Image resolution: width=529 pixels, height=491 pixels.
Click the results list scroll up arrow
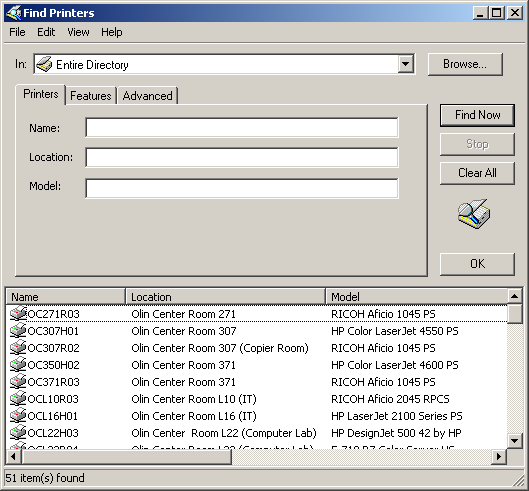pyautogui.click(x=514, y=296)
